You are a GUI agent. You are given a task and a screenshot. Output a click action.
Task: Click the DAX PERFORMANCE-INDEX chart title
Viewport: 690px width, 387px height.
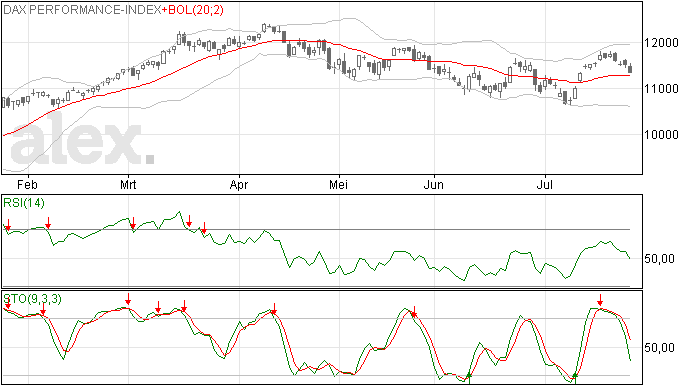[82, 9]
